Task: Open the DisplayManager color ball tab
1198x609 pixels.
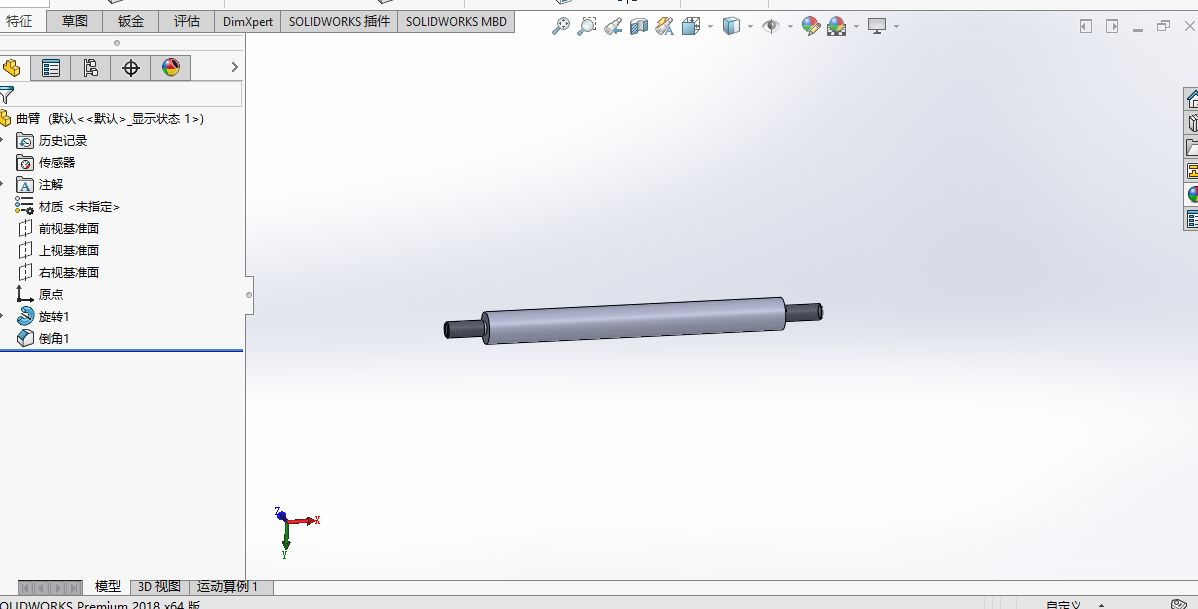Action: point(170,68)
